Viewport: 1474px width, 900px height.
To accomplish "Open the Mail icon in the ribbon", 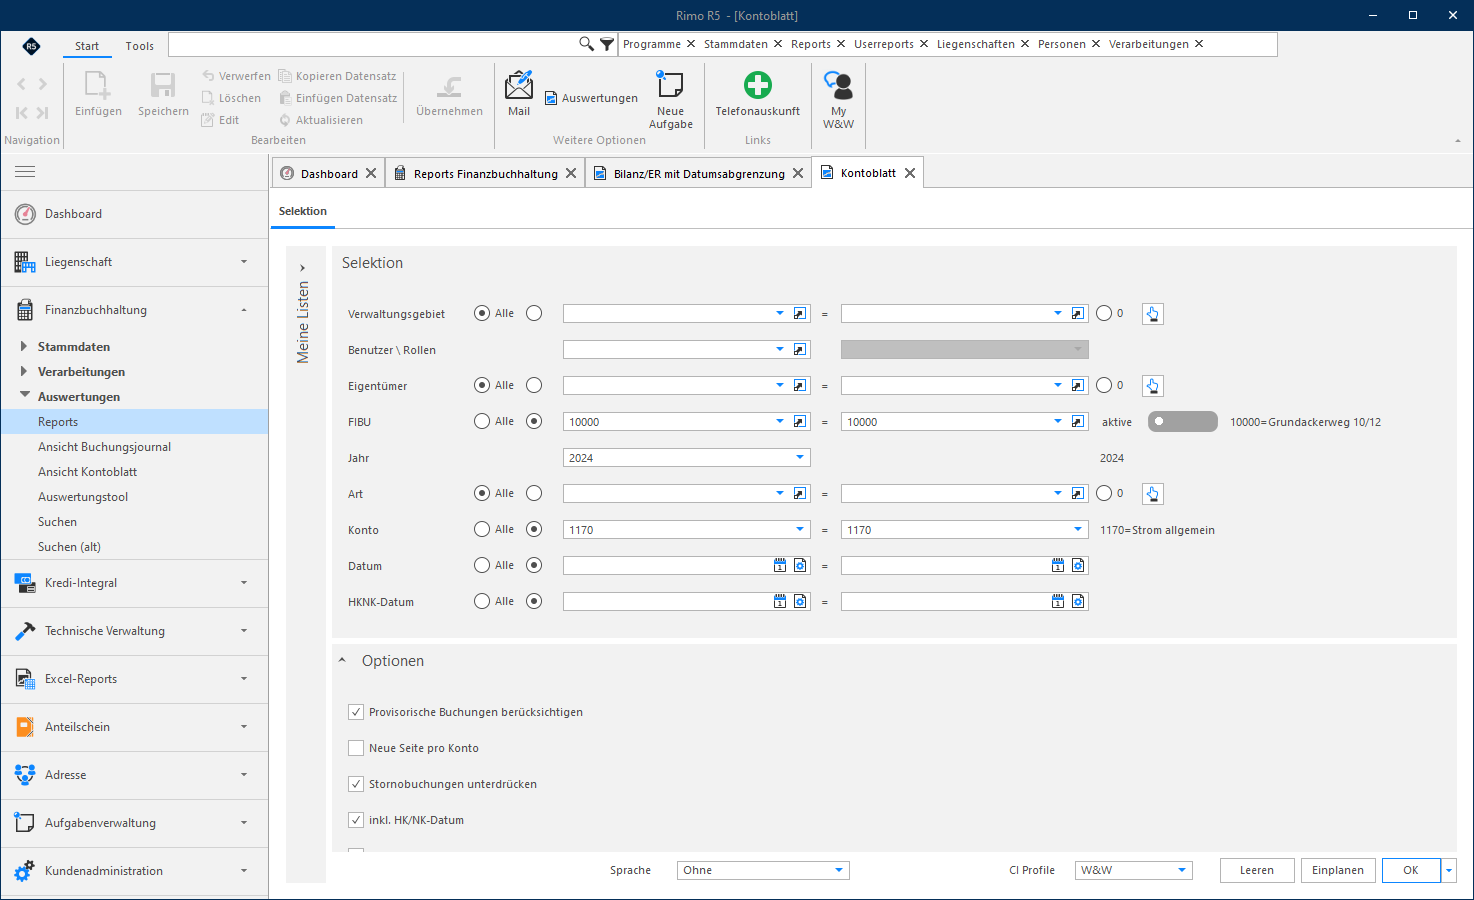I will pos(519,85).
